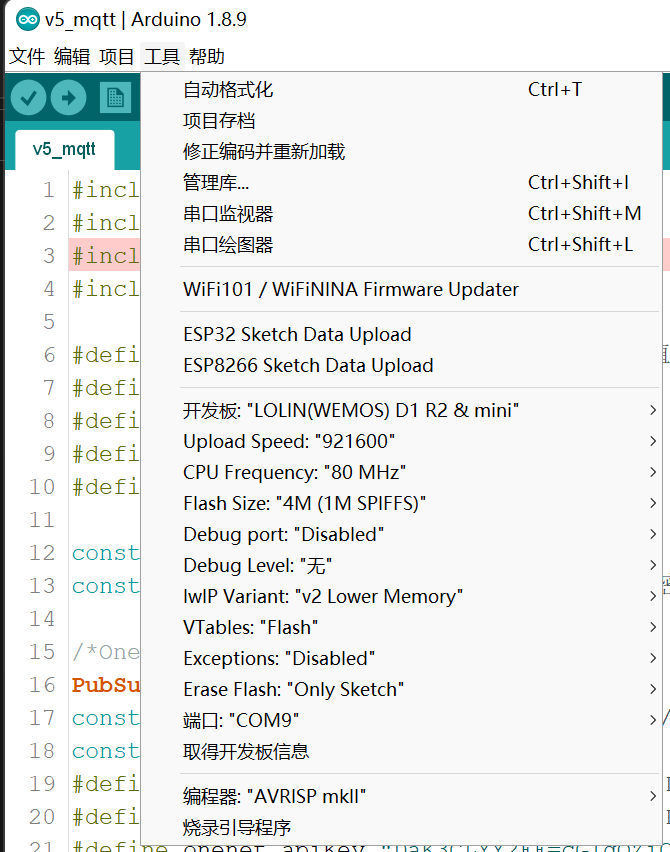
Task: Click the const keyword on line 17
Action: click(105, 718)
